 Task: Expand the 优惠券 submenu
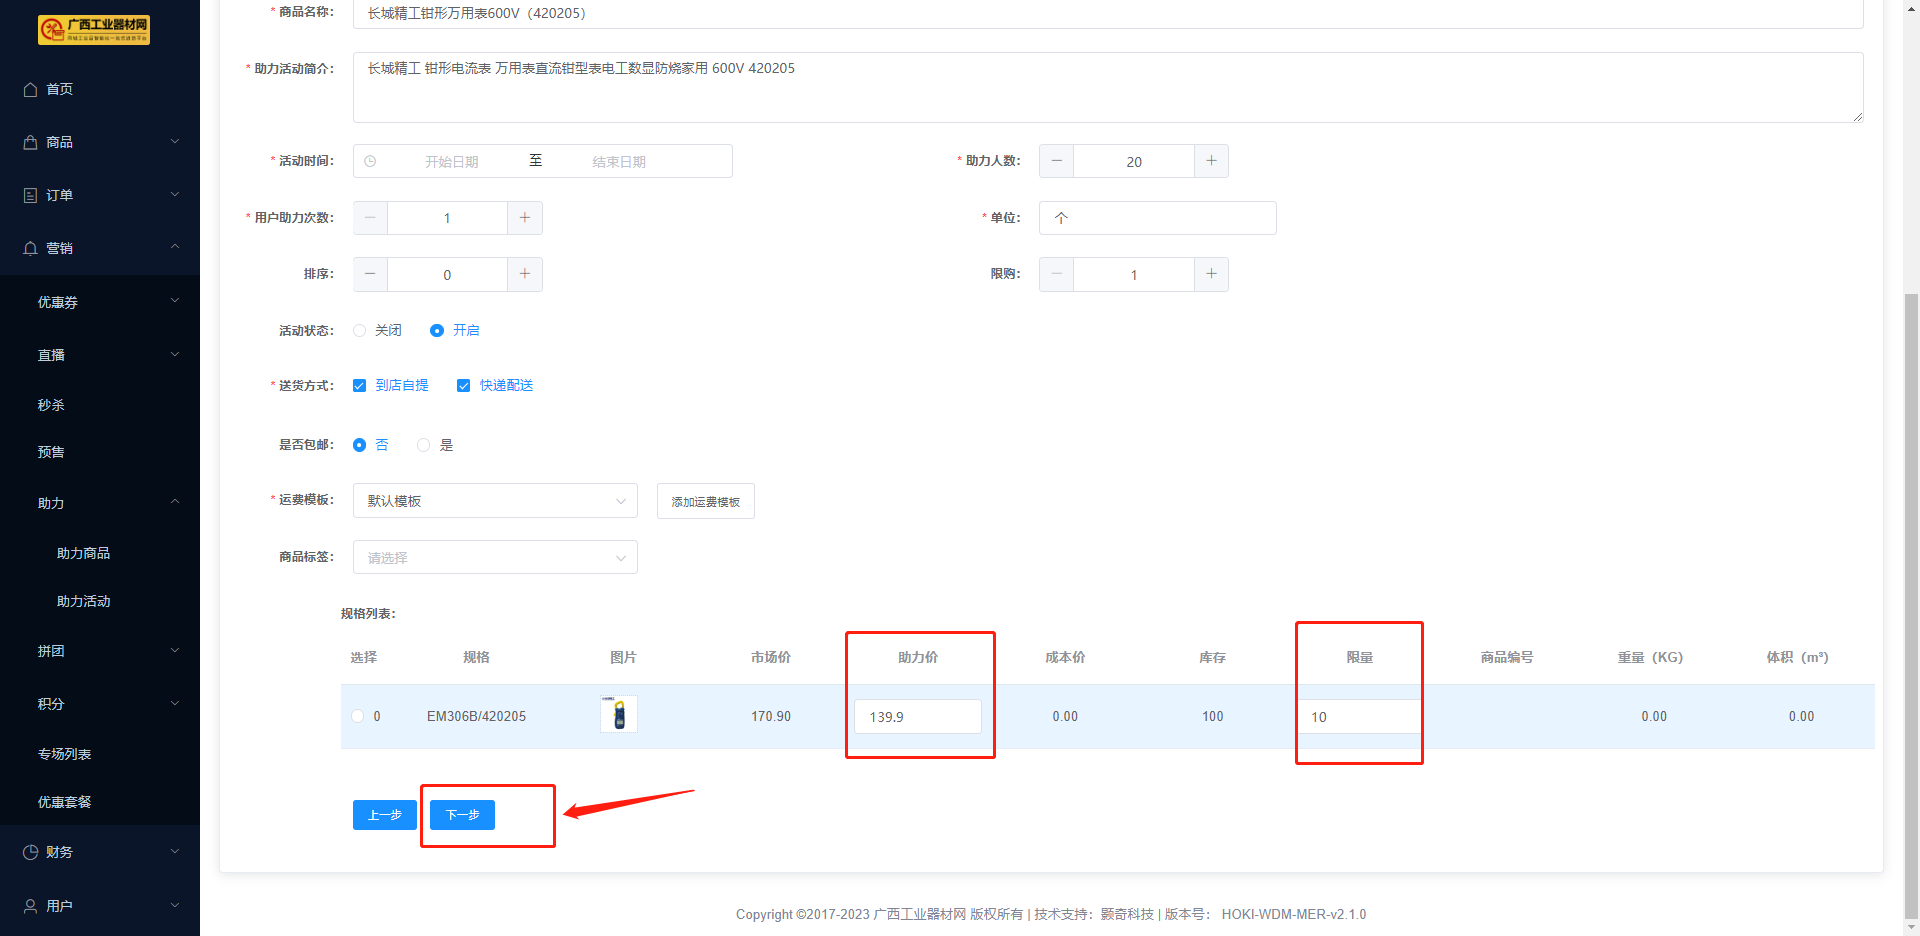pos(100,302)
